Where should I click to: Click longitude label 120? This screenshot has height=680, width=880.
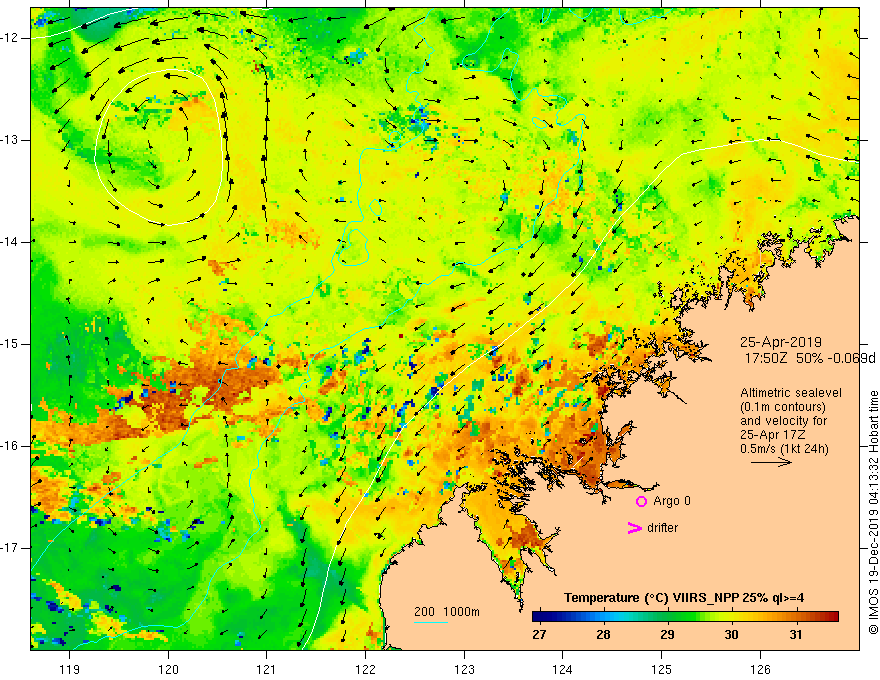tap(168, 669)
